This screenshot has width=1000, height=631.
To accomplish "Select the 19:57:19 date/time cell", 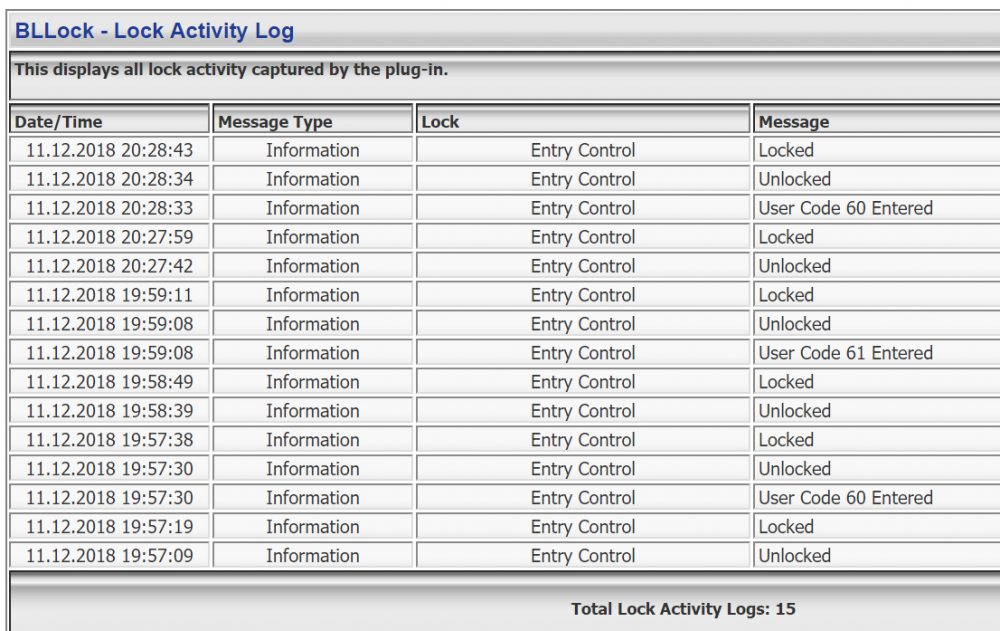I will tap(110, 528).
